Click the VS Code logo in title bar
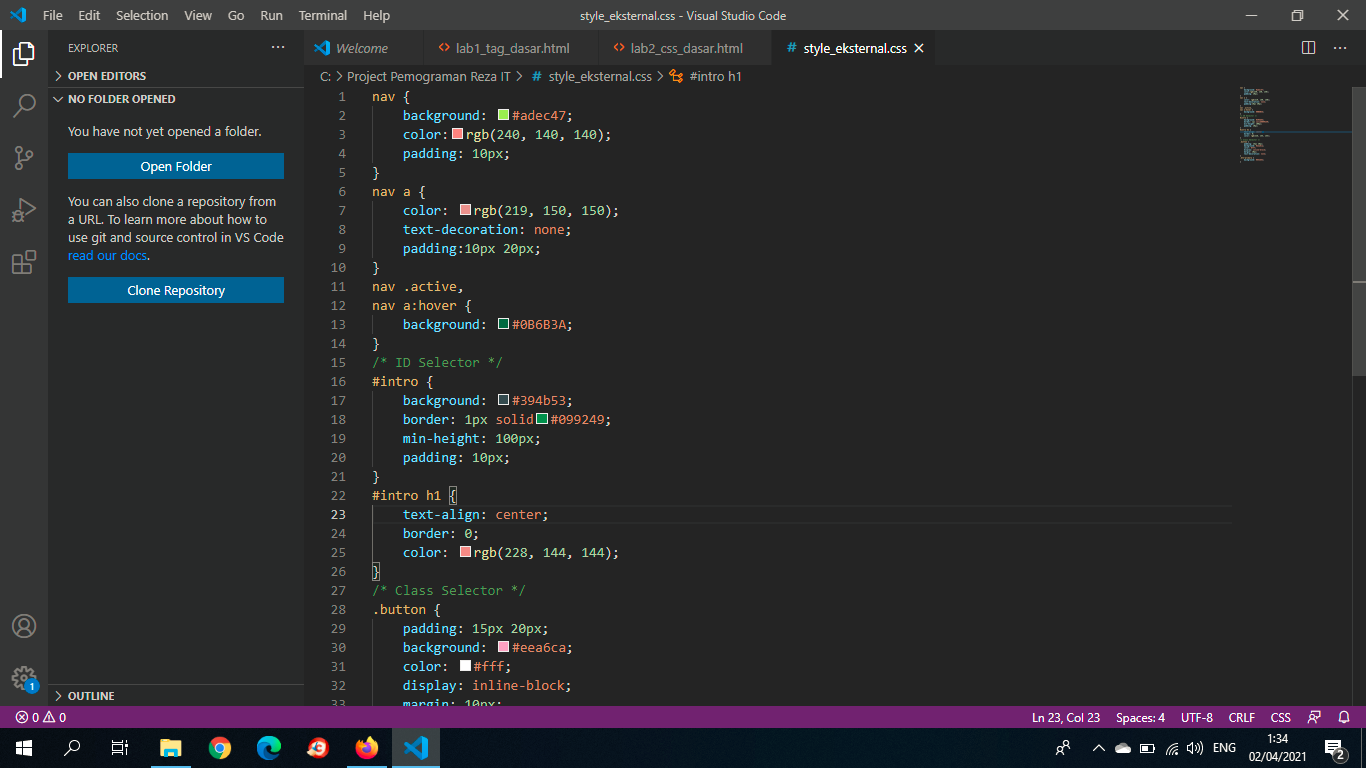The image size is (1366, 768). [x=17, y=15]
